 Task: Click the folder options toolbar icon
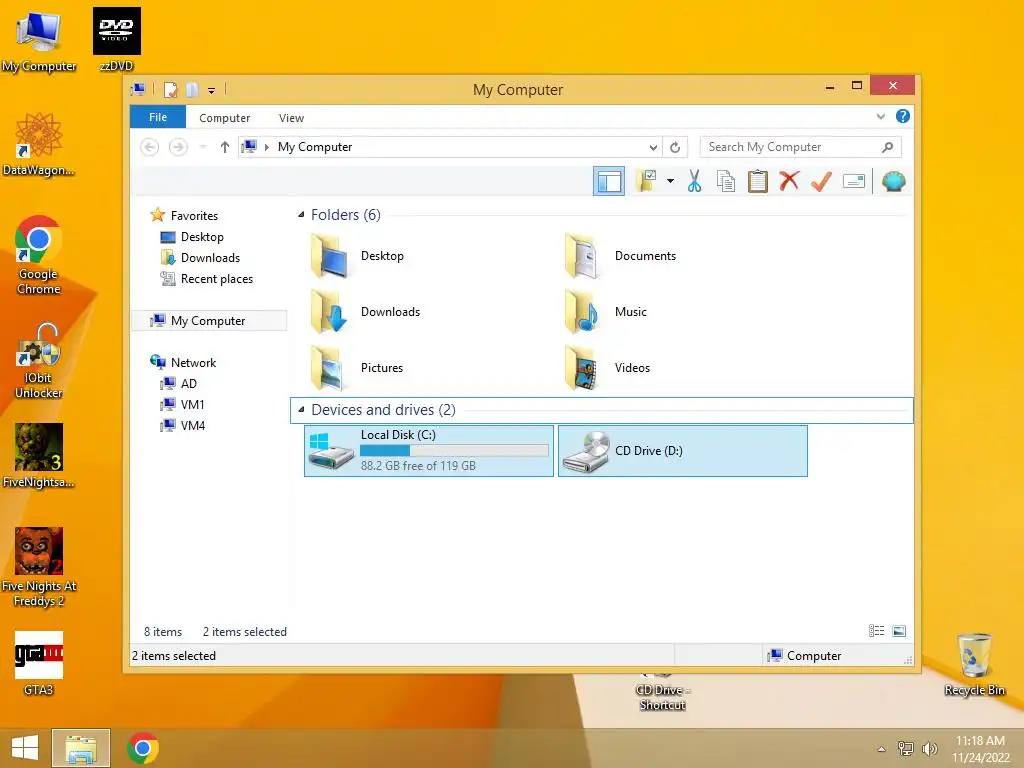(647, 181)
